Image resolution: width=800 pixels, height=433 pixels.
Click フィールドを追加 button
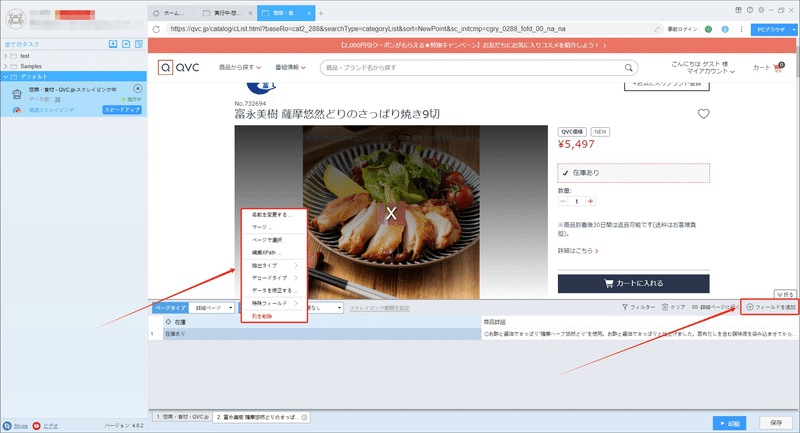(770, 307)
